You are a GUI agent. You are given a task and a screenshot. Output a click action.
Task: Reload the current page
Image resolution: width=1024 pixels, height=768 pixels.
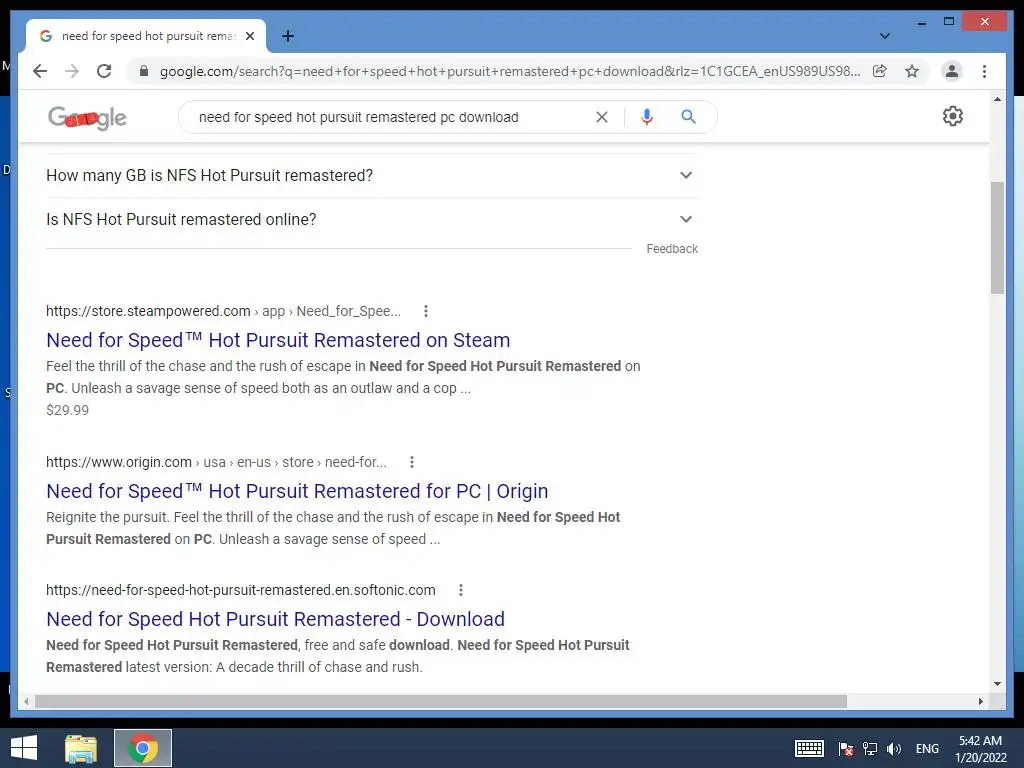tap(104, 71)
